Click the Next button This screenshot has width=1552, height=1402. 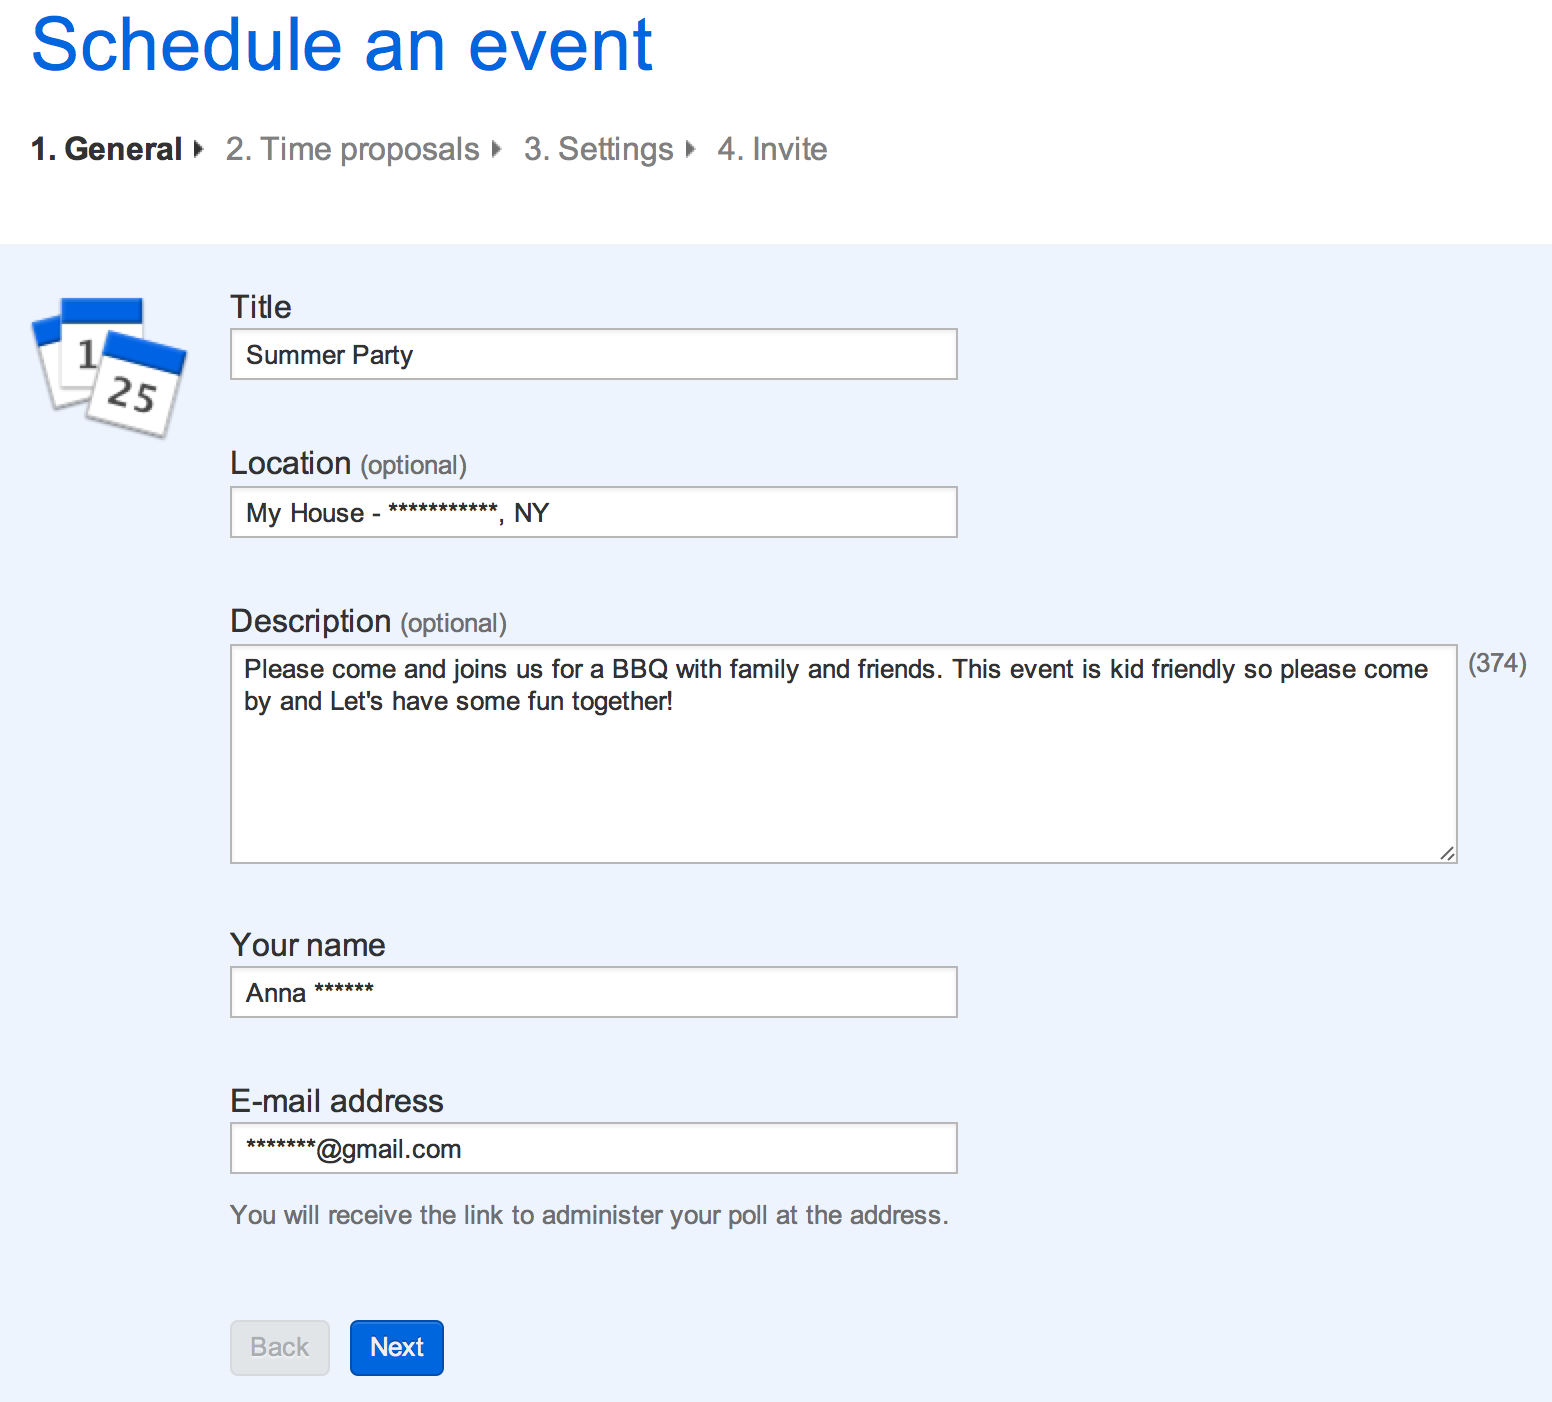[x=396, y=1347]
